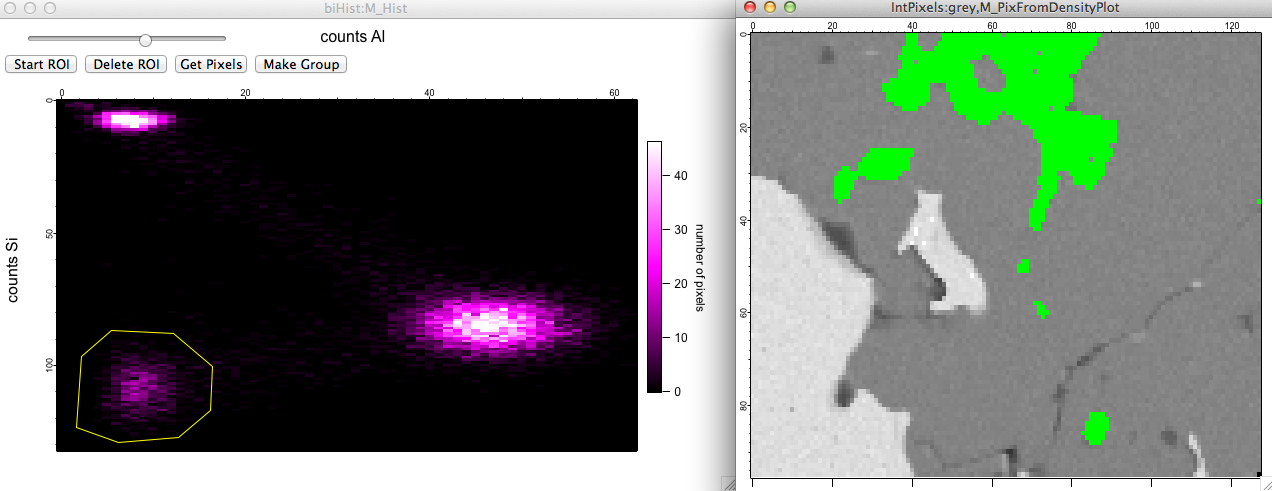Click the small green patch near bottom right

pos(1097,427)
